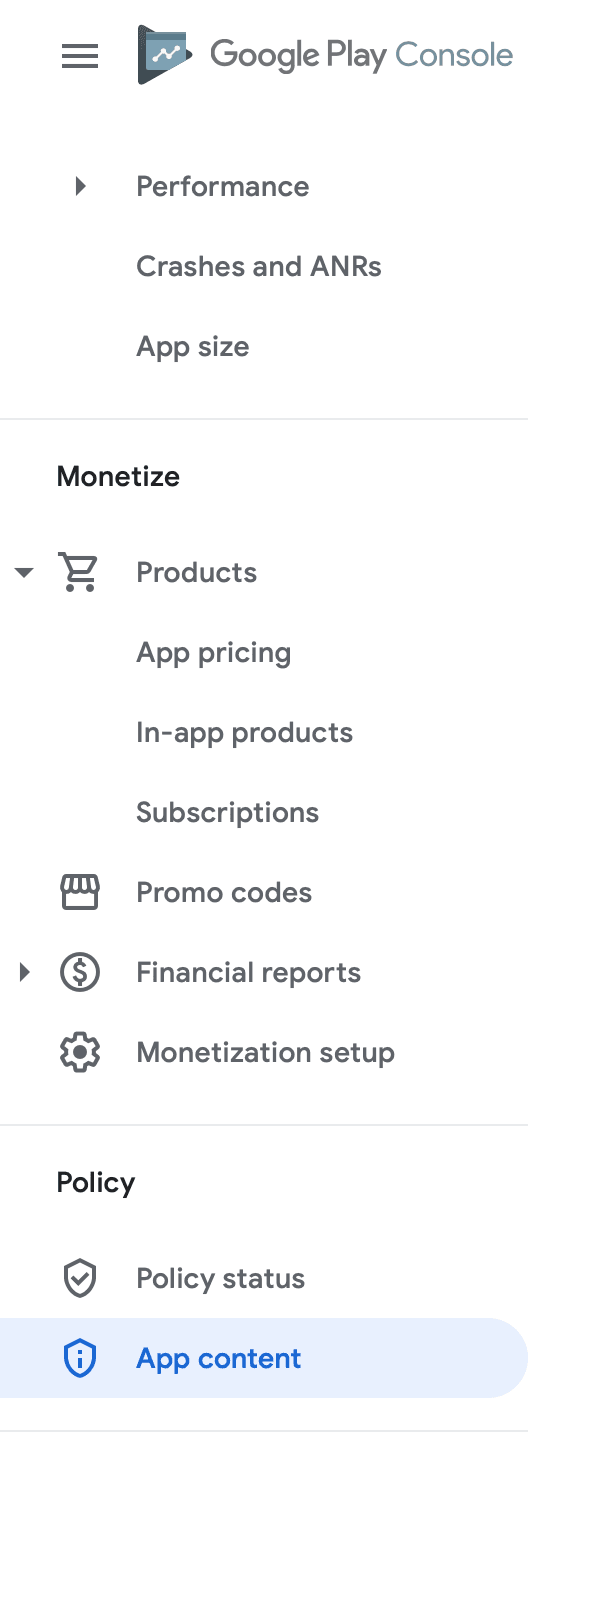View Policy status
The height and width of the screenshot is (1604, 602).
(x=220, y=1278)
